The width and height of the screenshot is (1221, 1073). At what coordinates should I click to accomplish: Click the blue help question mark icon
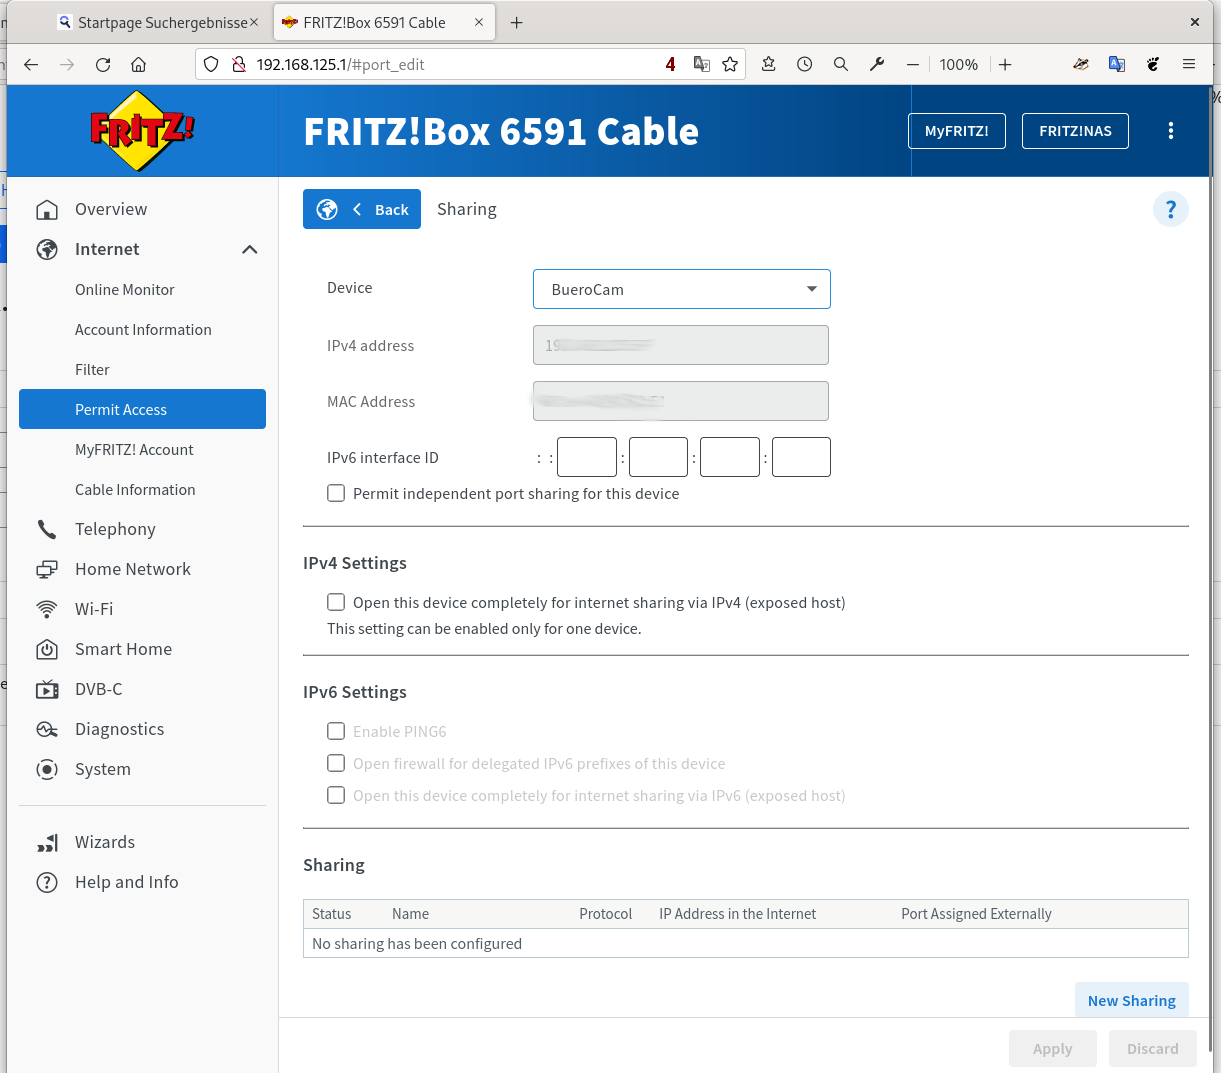tap(1171, 209)
